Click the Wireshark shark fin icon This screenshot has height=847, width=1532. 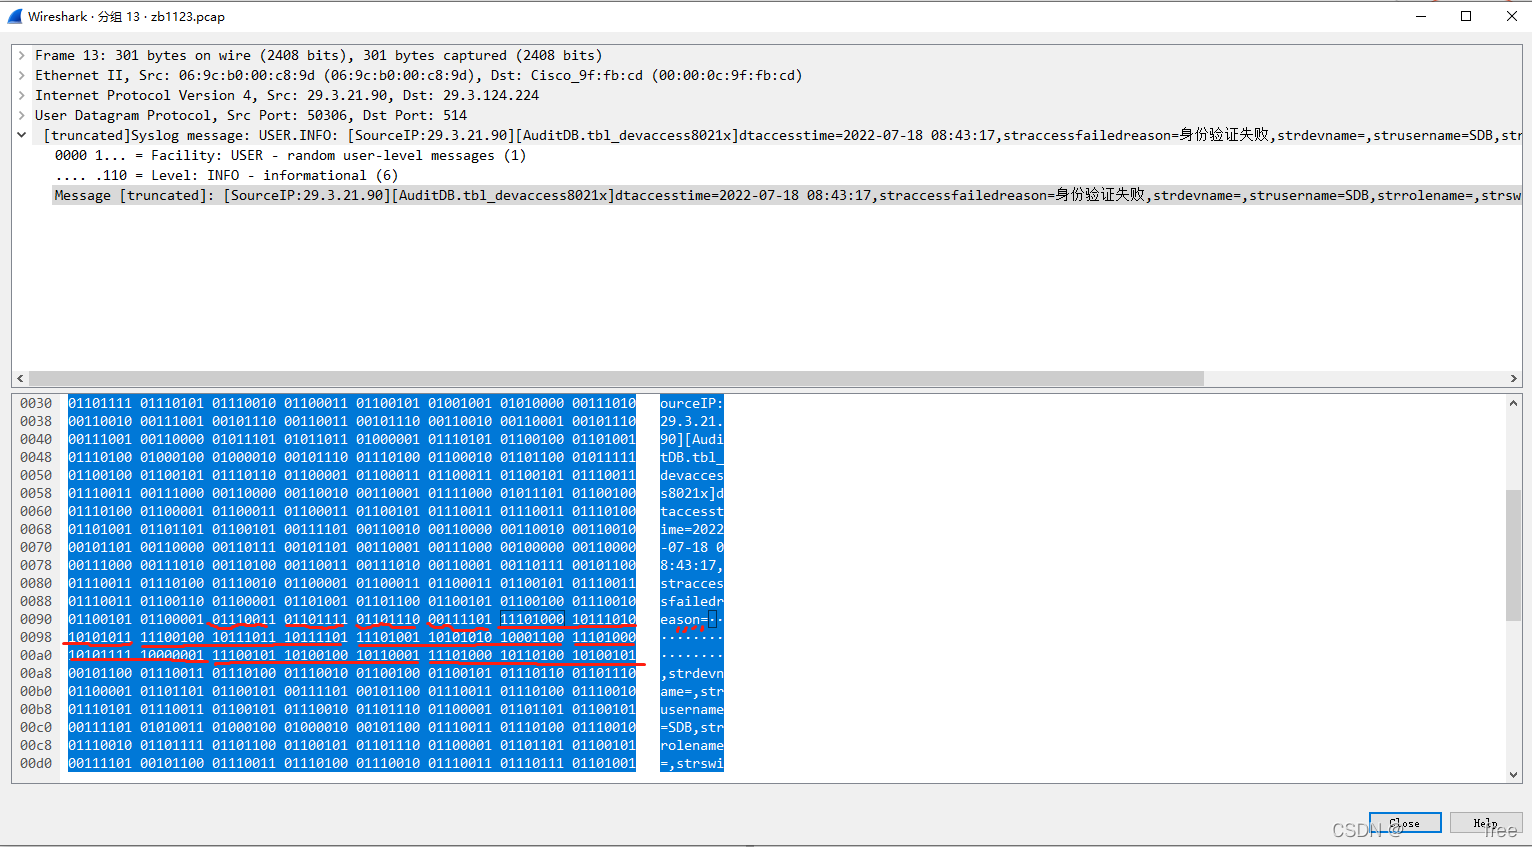point(15,16)
